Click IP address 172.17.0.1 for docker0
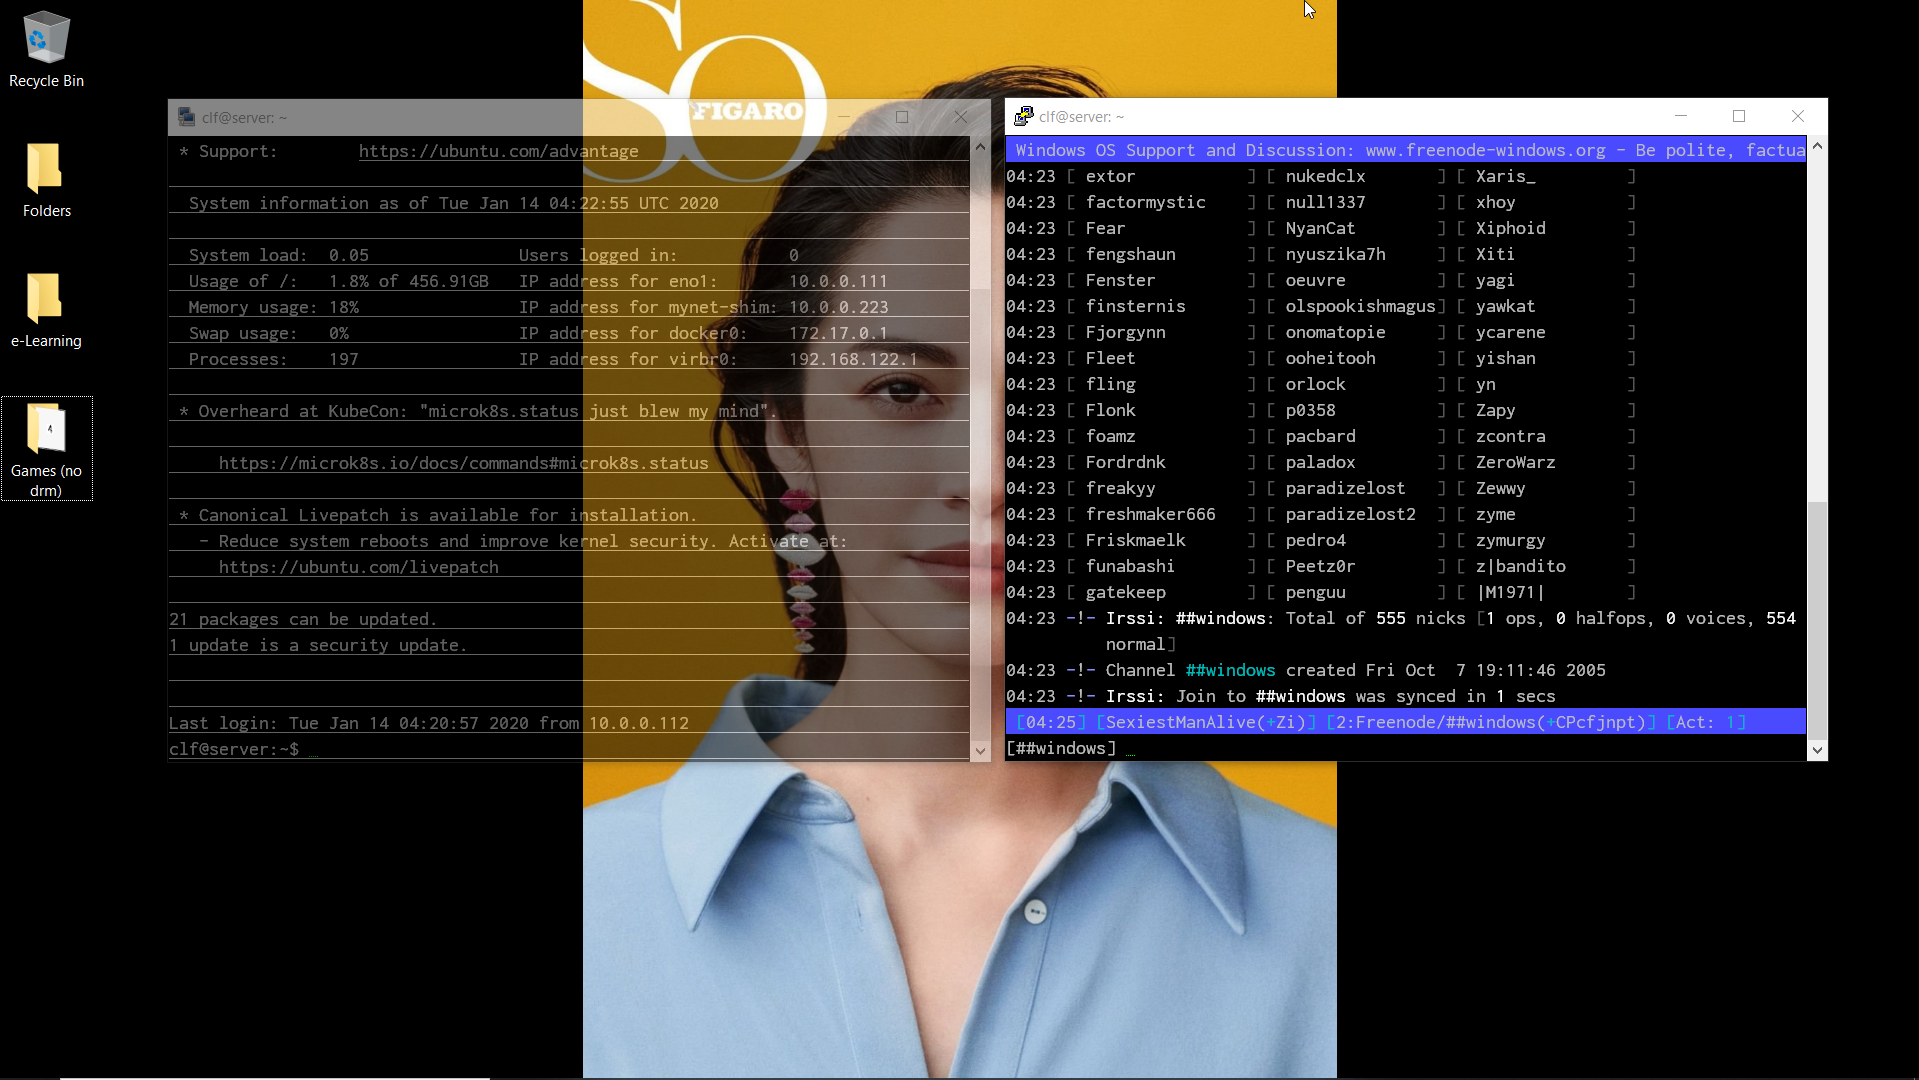The width and height of the screenshot is (1919, 1080). pyautogui.click(x=838, y=333)
